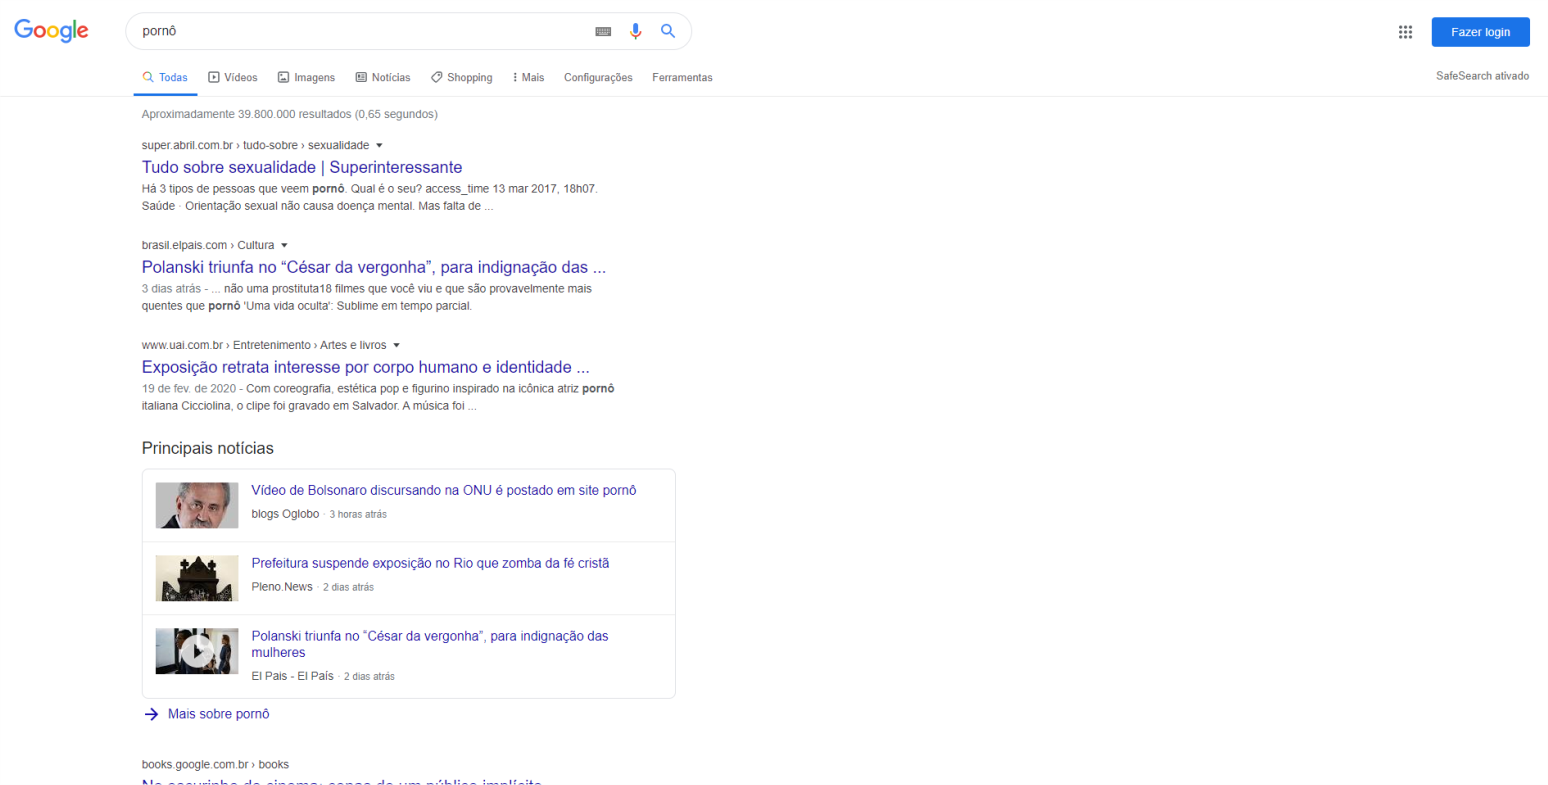Switch to the Imagens tab
Image resolution: width=1548 pixels, height=785 pixels.
[x=306, y=77]
